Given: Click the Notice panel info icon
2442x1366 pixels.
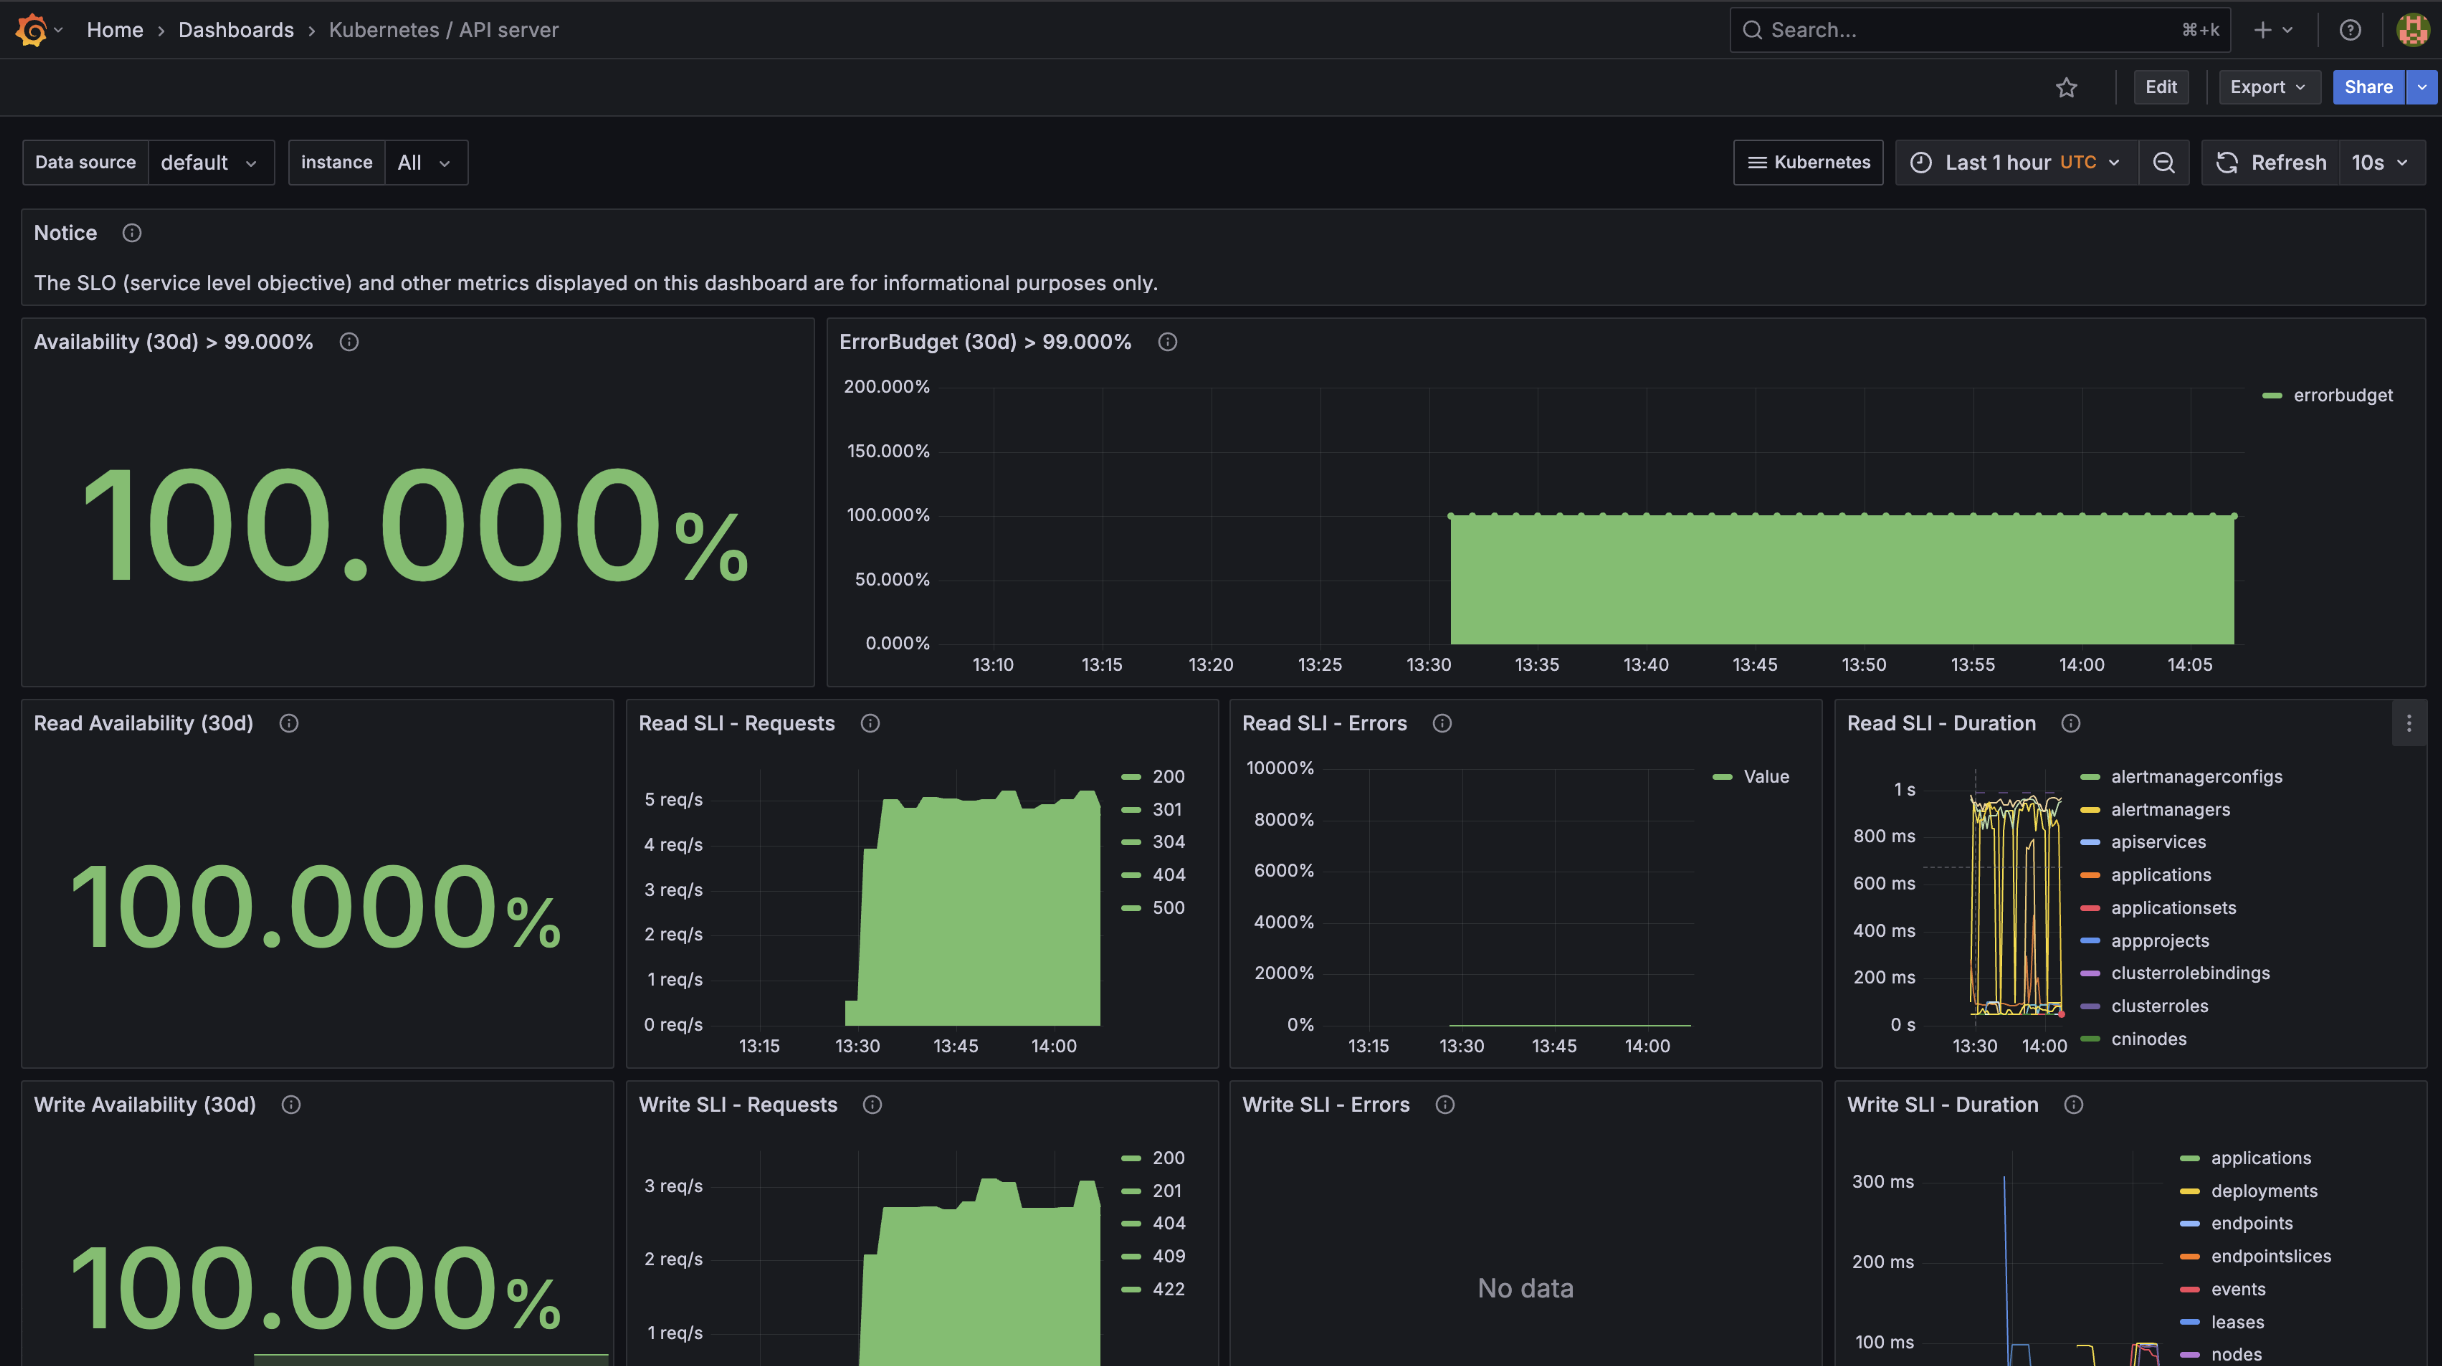Looking at the screenshot, I should click(x=132, y=233).
